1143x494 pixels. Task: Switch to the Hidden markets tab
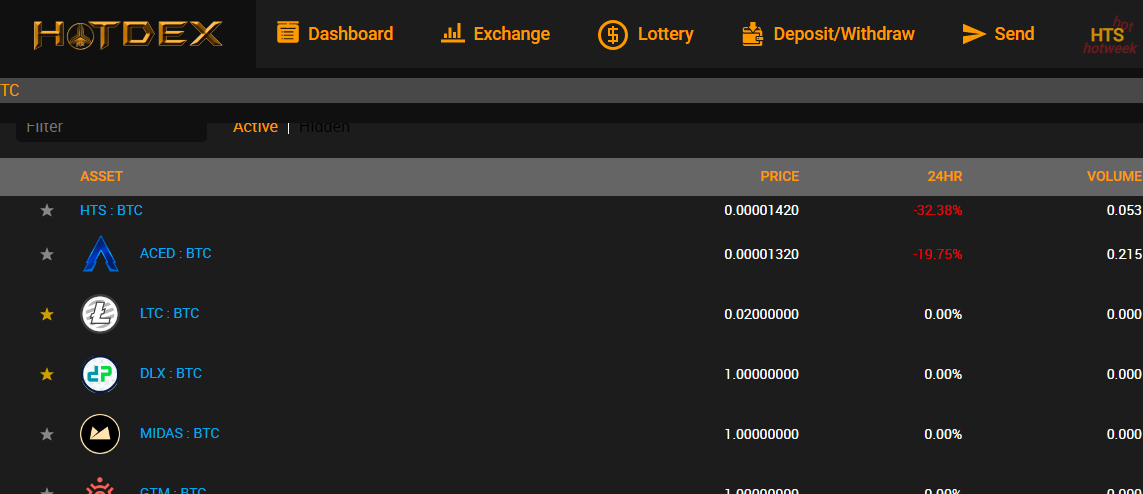point(324,127)
